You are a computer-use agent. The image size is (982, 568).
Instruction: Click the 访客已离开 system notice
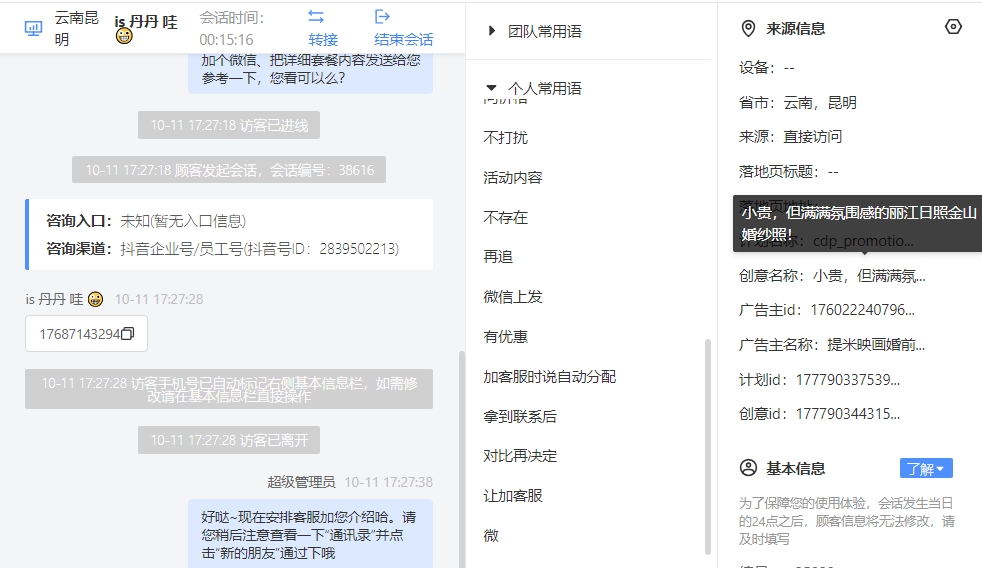coord(229,440)
